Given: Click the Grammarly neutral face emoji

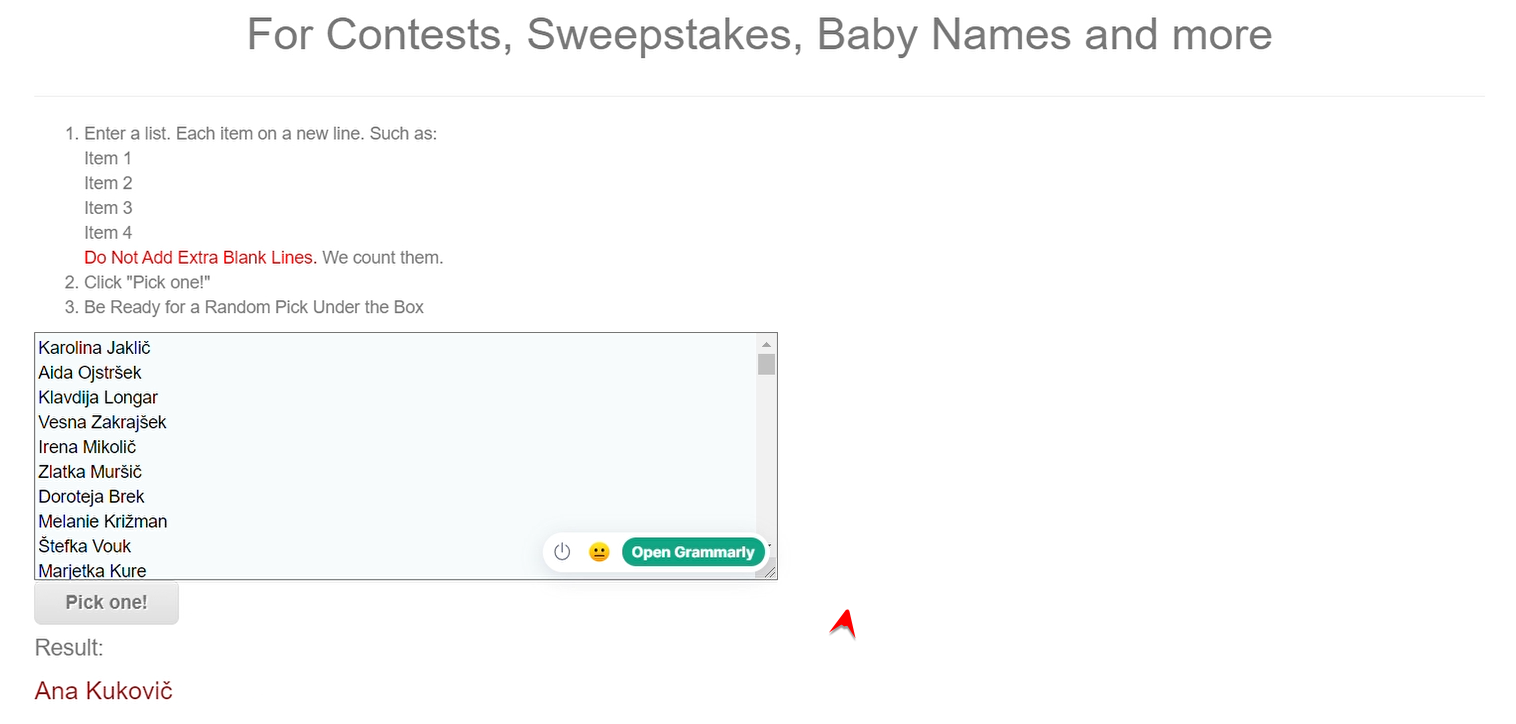Looking at the screenshot, I should click(599, 552).
